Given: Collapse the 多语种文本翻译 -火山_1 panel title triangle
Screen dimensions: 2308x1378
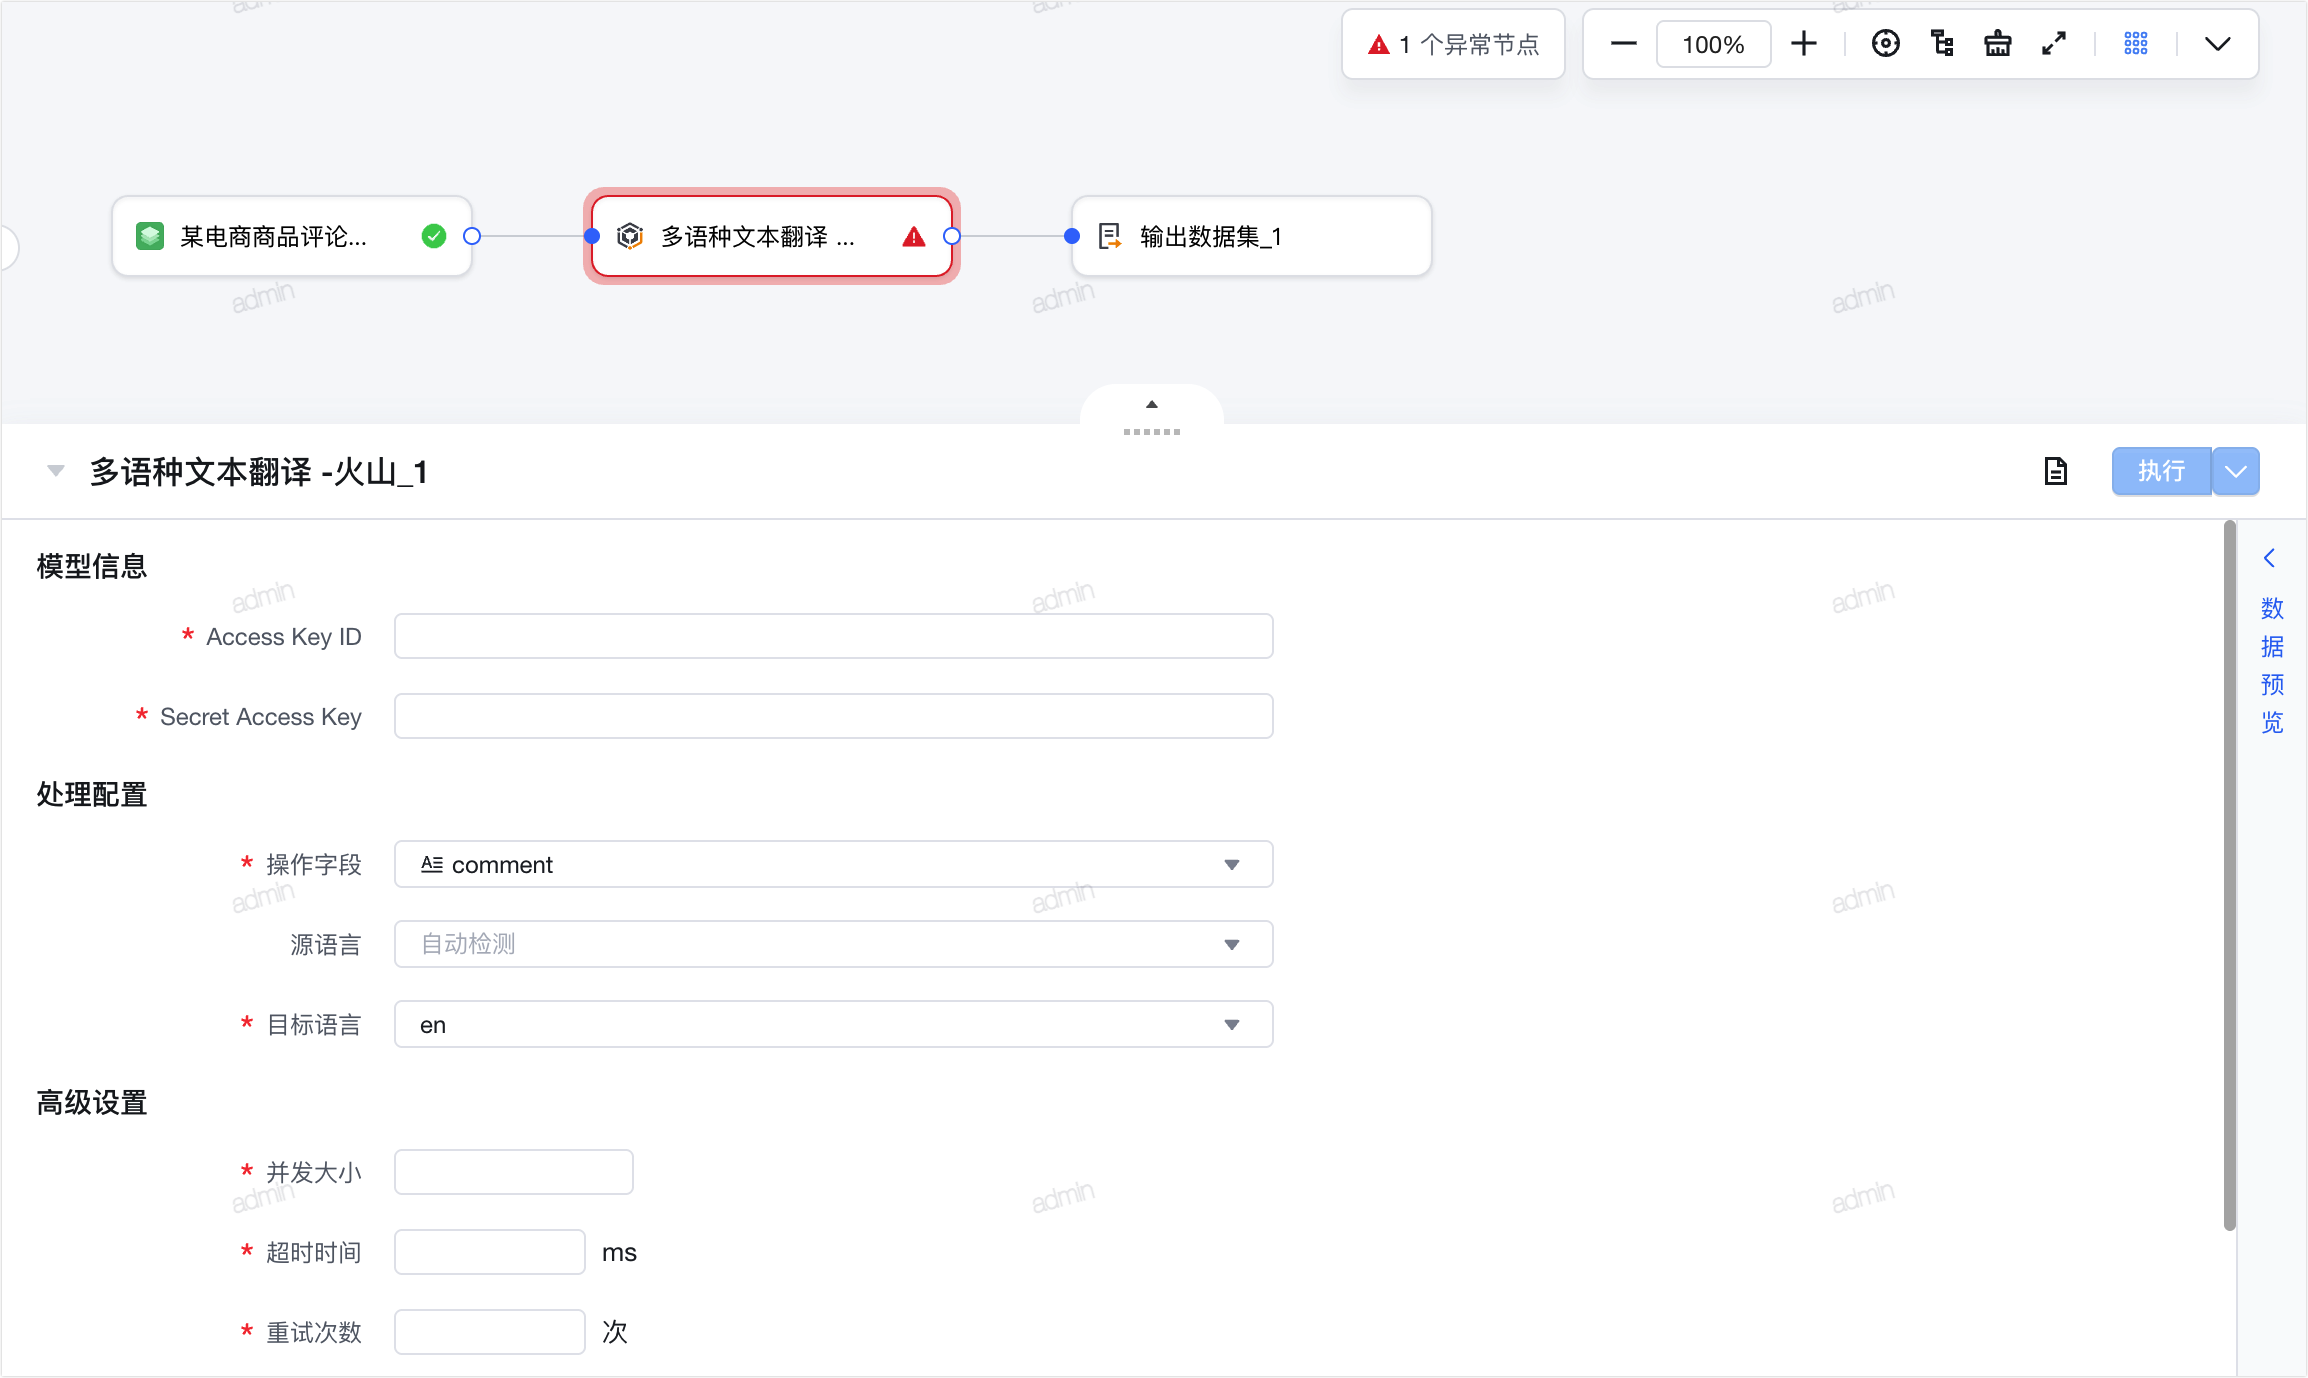Looking at the screenshot, I should click(56, 471).
